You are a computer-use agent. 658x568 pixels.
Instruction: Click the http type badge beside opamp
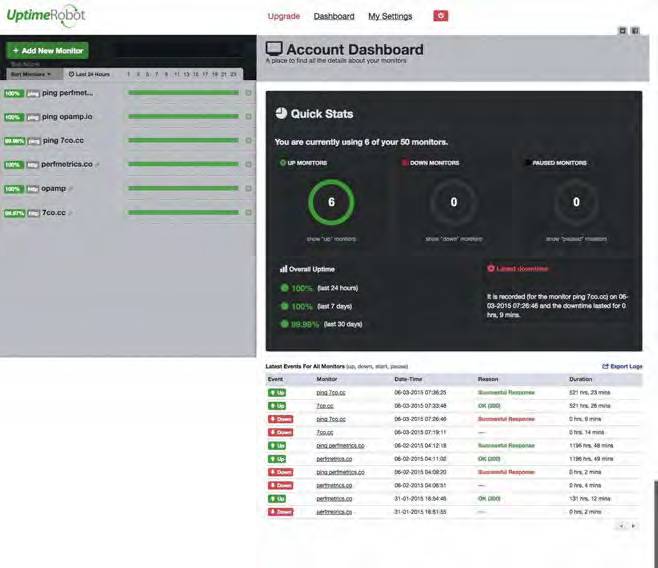point(33,189)
